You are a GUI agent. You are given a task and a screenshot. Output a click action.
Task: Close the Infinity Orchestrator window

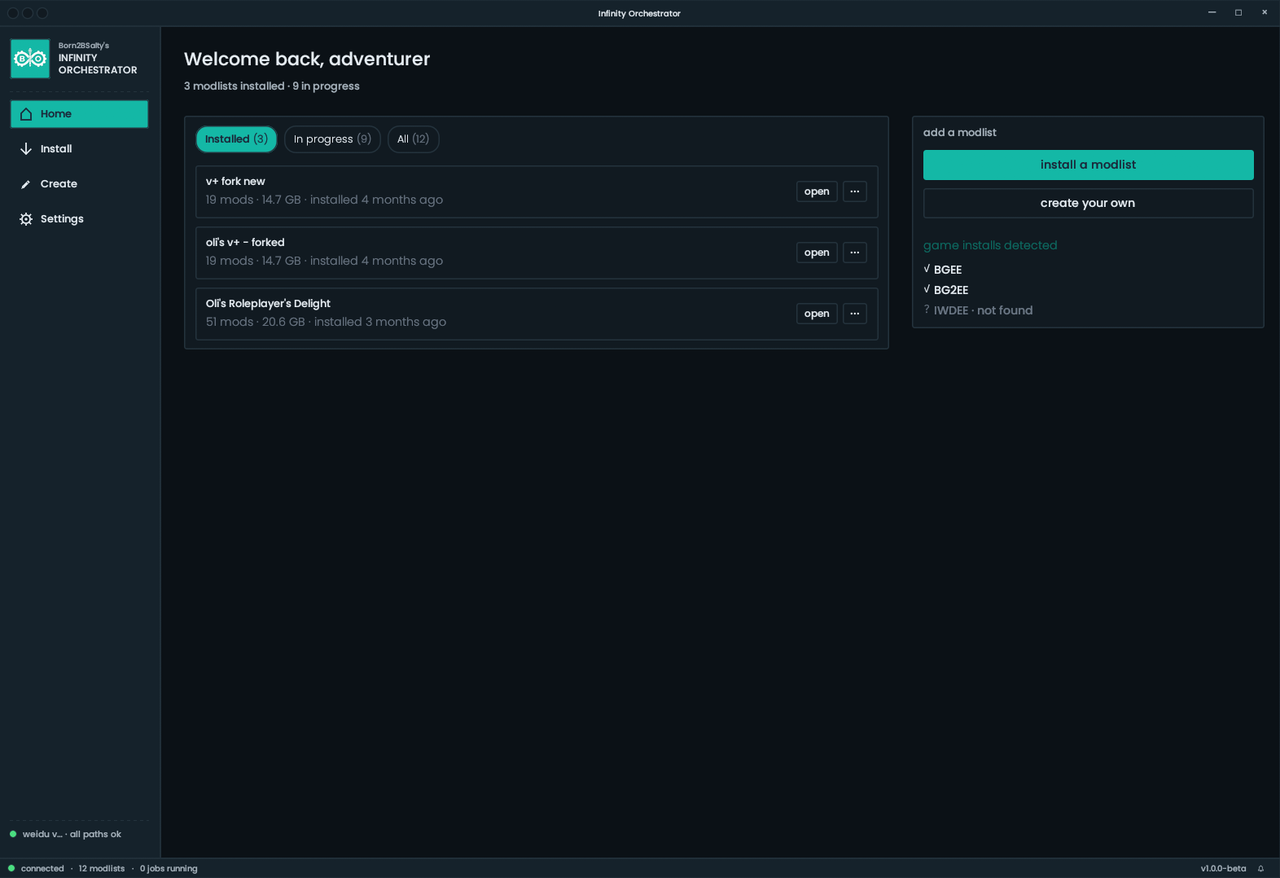(1264, 13)
